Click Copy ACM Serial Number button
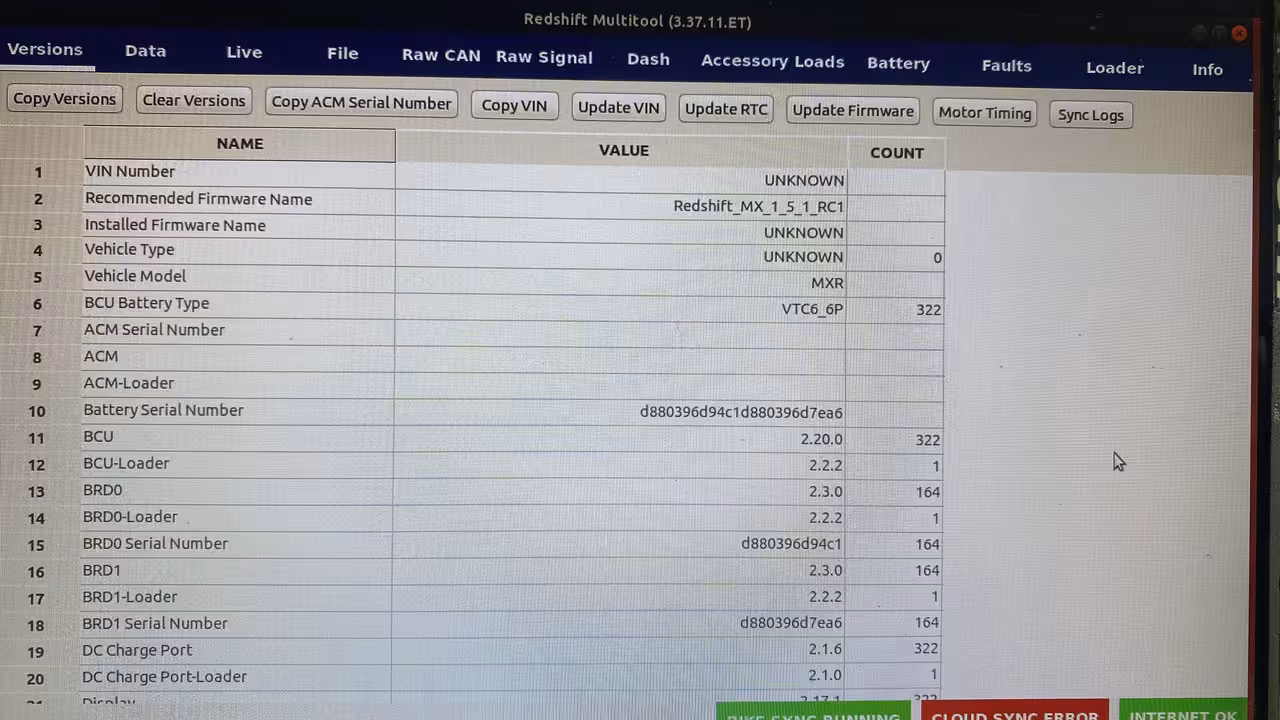 coord(362,102)
